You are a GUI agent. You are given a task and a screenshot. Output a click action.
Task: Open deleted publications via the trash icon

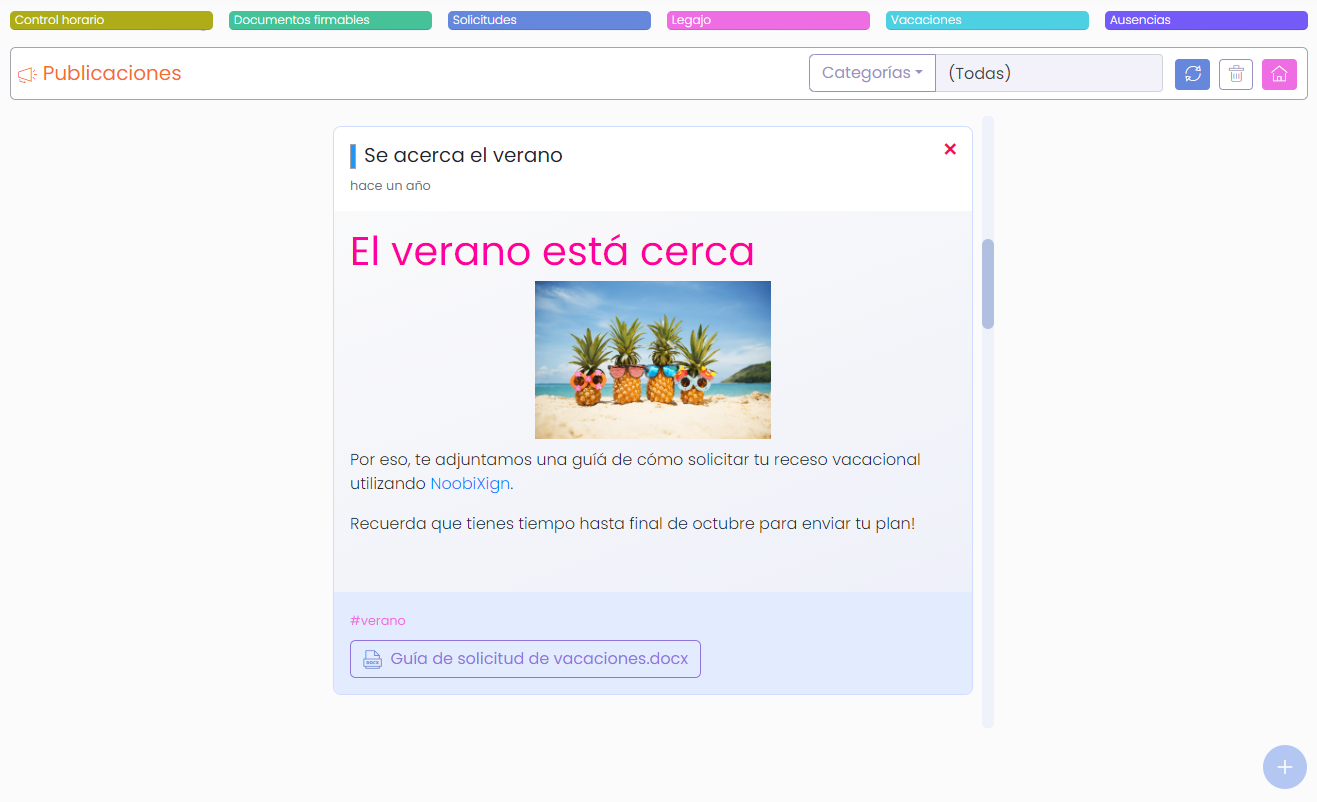pyautogui.click(x=1236, y=73)
